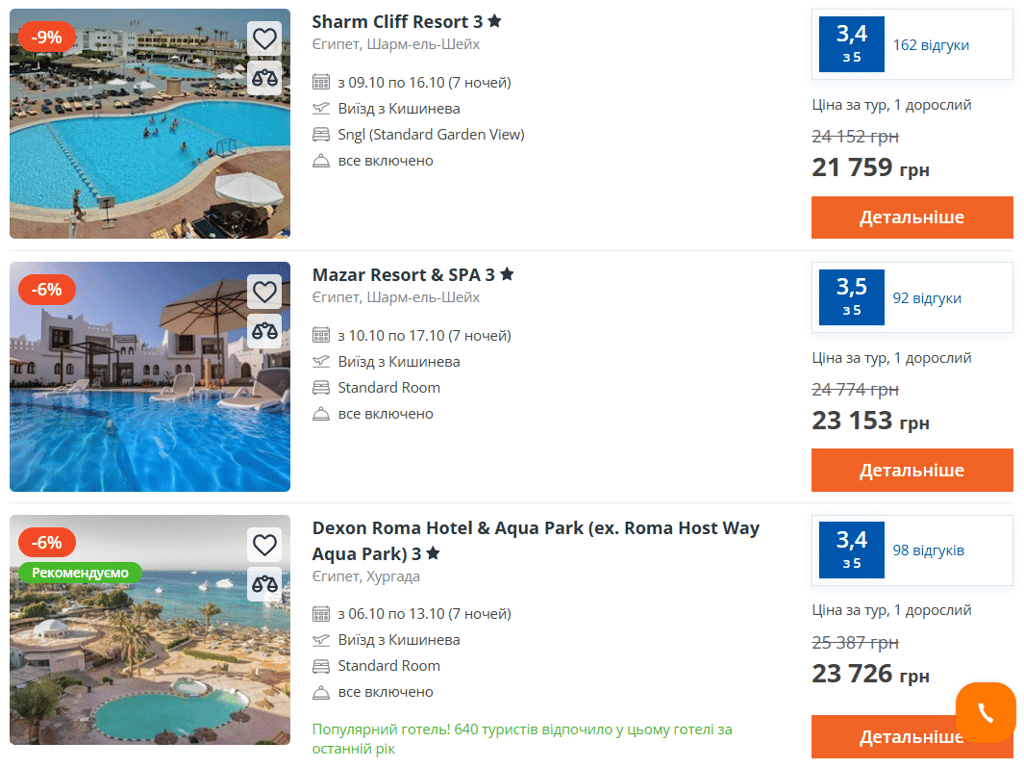
Task: Click the meal plate icon next to все включено
Action: (320, 160)
